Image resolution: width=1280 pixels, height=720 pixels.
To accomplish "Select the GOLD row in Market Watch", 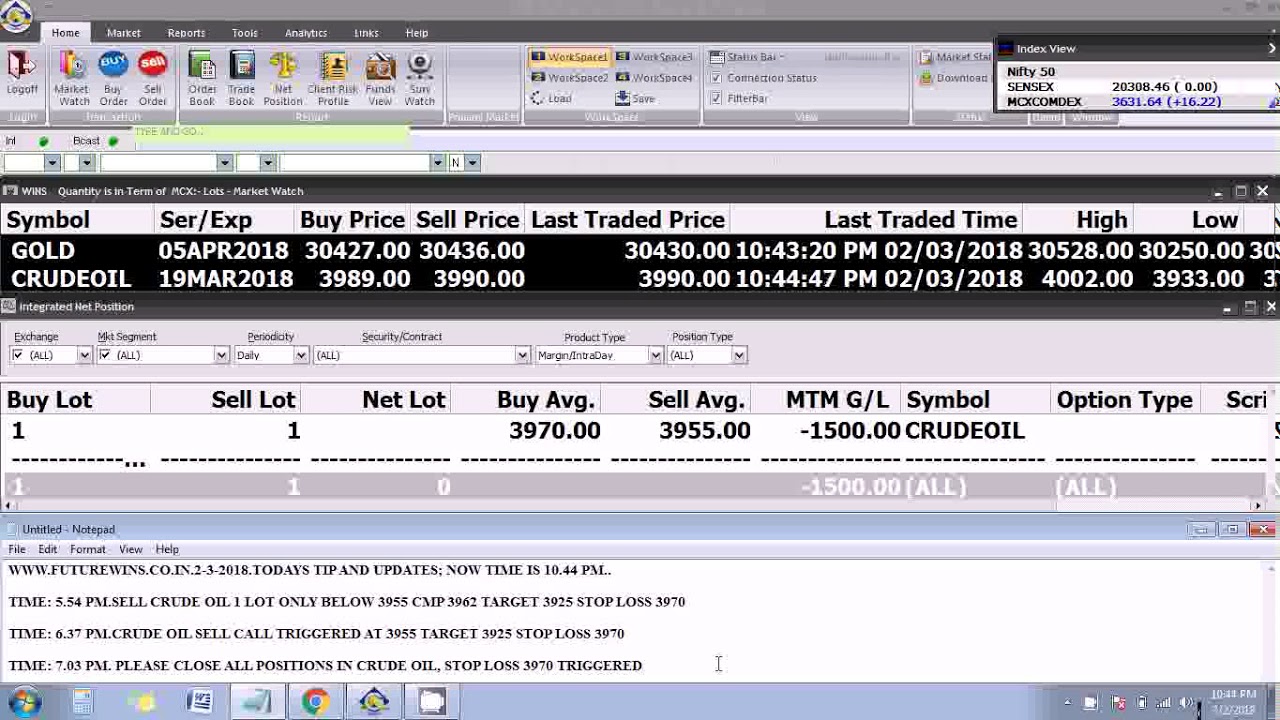I will click(x=640, y=250).
